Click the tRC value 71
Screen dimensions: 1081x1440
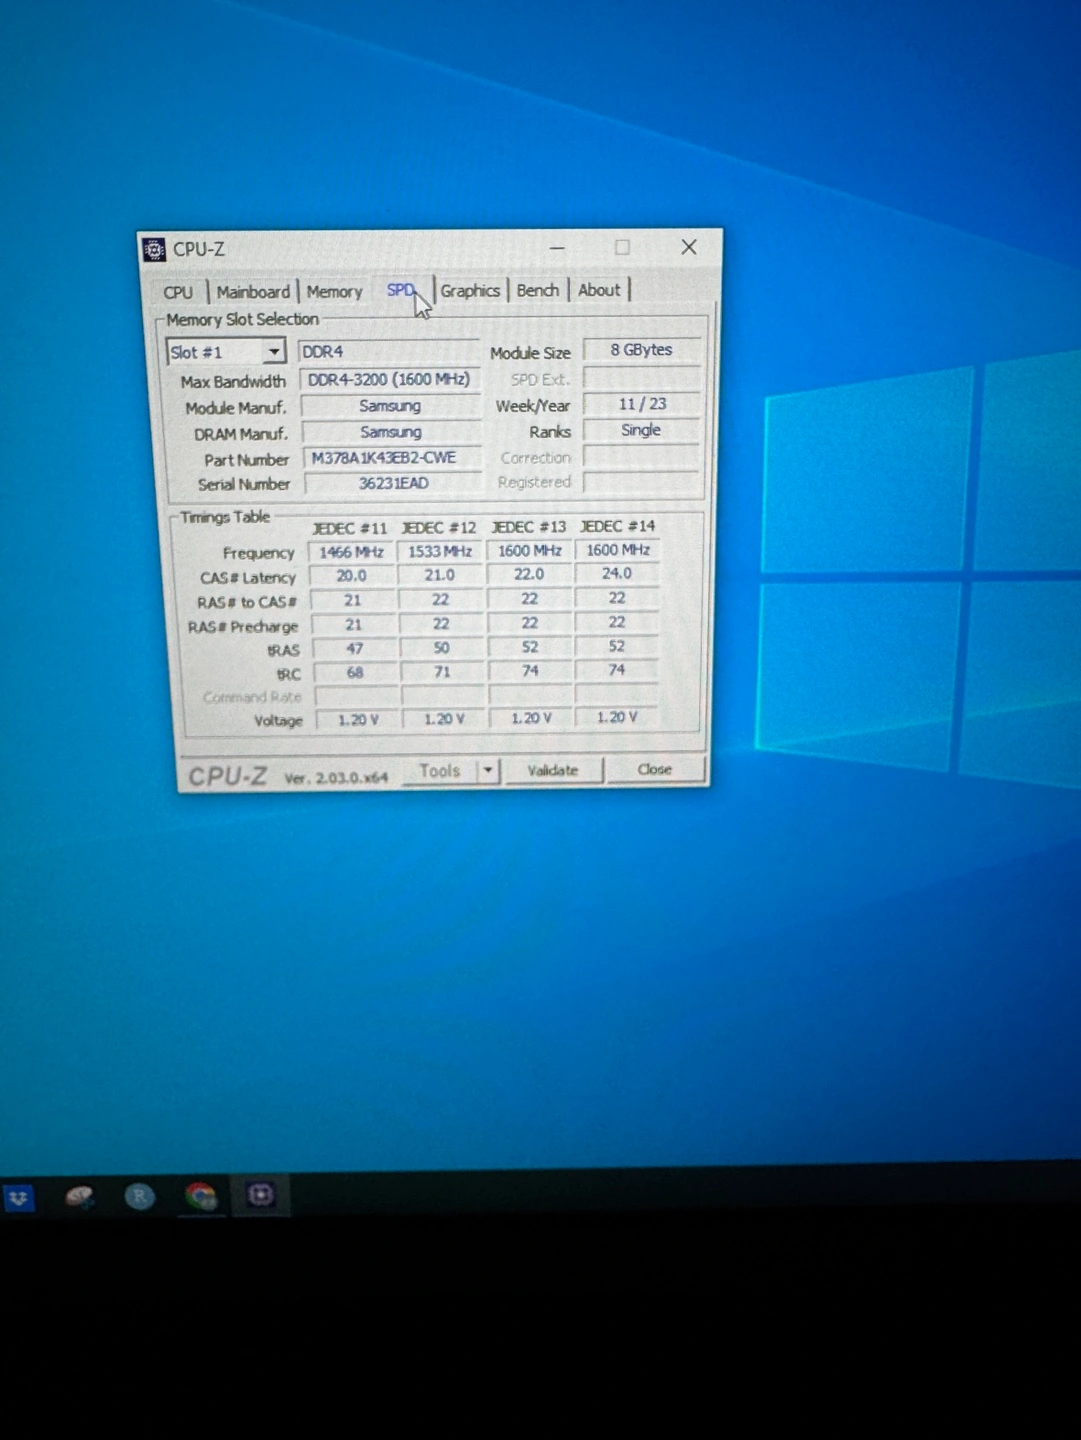(x=442, y=672)
